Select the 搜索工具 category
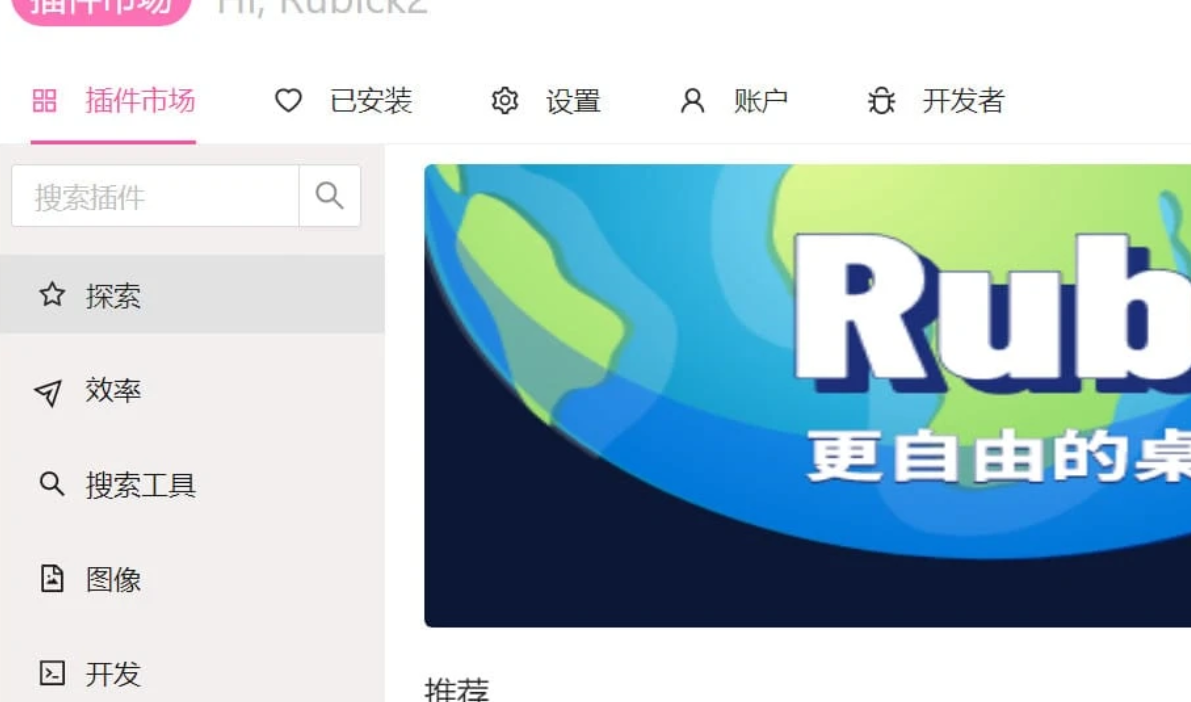 point(192,484)
